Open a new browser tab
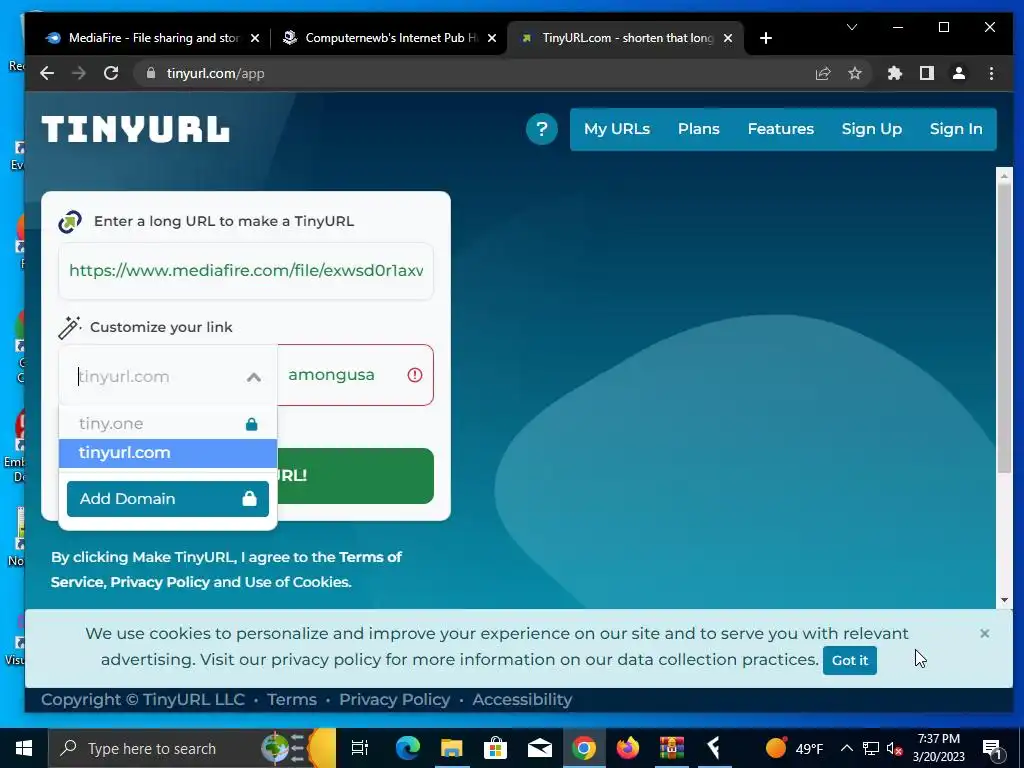 click(766, 38)
